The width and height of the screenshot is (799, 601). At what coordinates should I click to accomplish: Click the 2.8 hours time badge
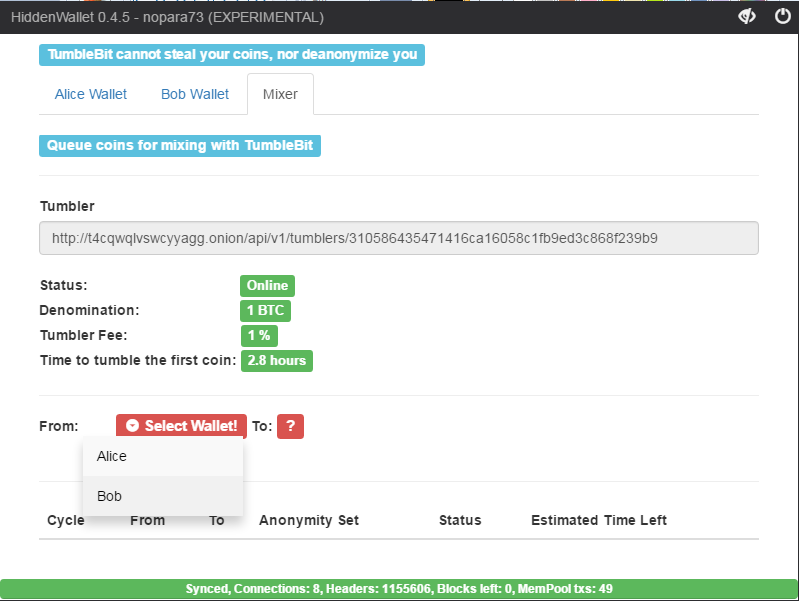pos(277,360)
